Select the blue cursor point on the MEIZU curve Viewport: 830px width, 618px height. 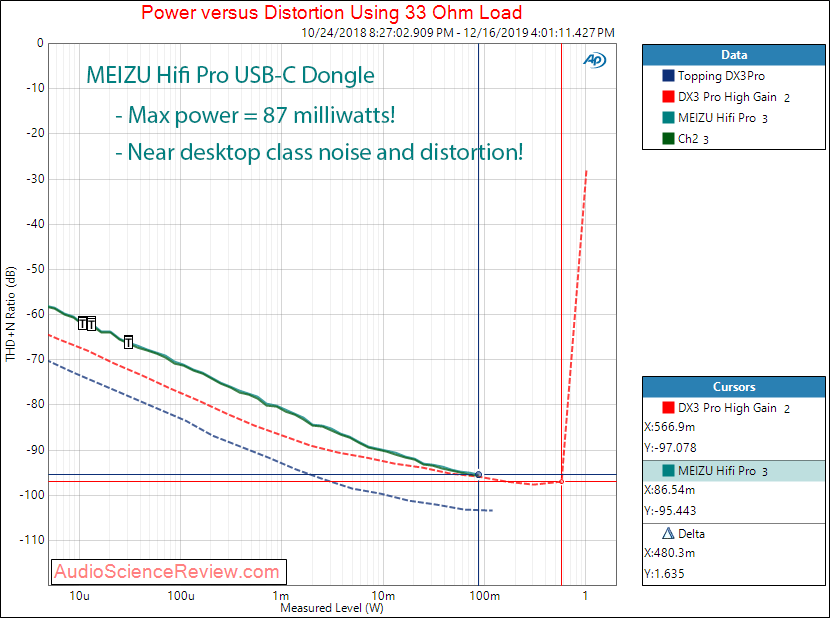[x=479, y=475]
